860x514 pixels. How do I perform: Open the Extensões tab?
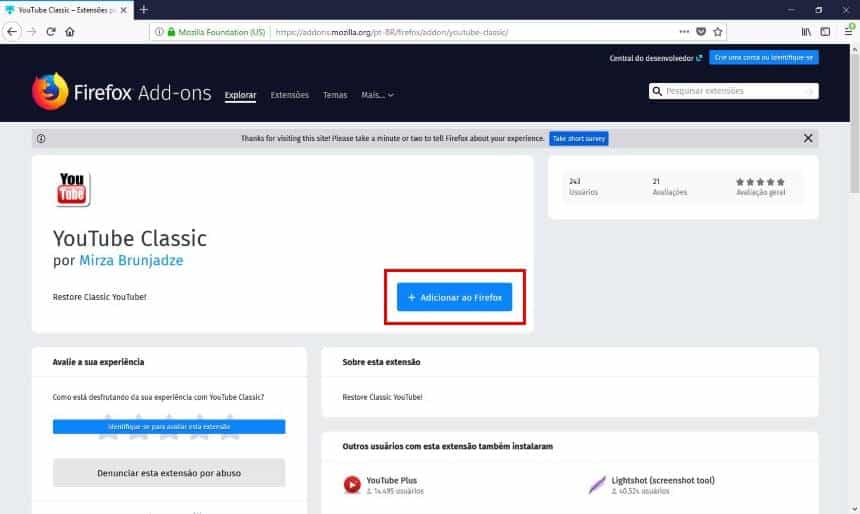coord(290,95)
